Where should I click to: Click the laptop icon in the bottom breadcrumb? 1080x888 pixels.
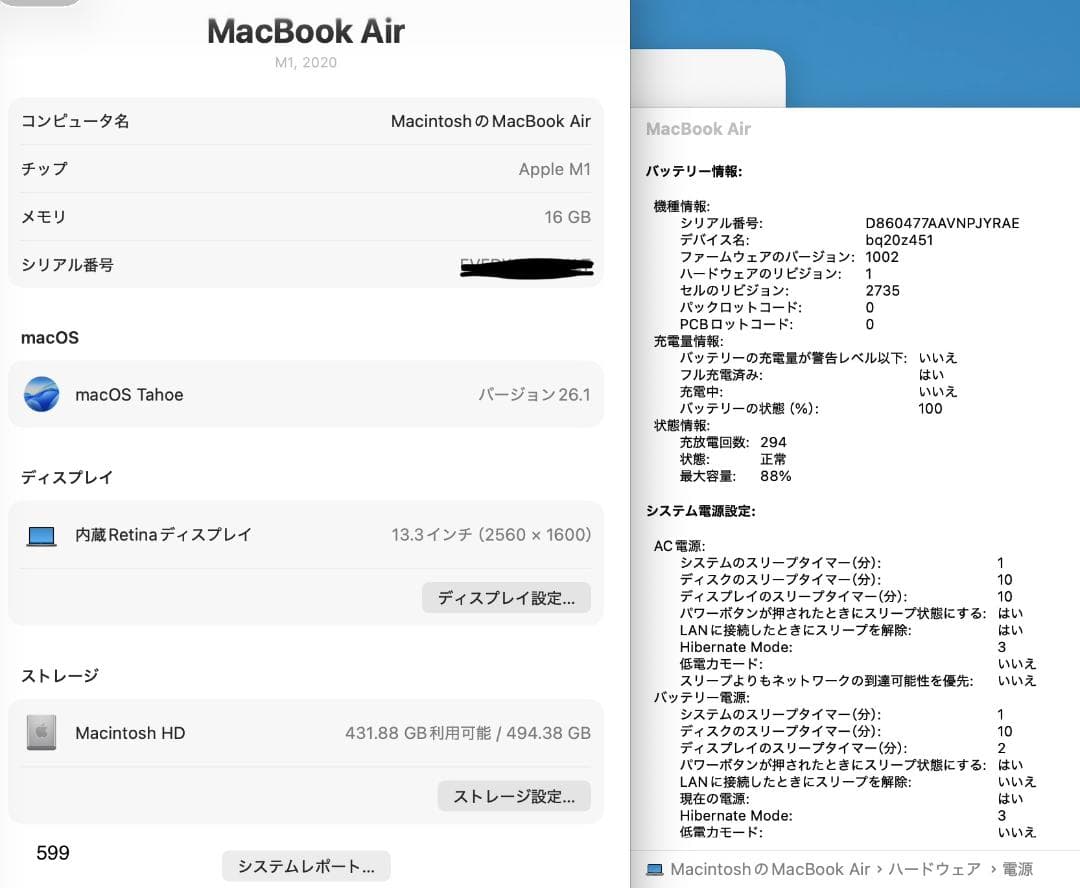[x=656, y=869]
